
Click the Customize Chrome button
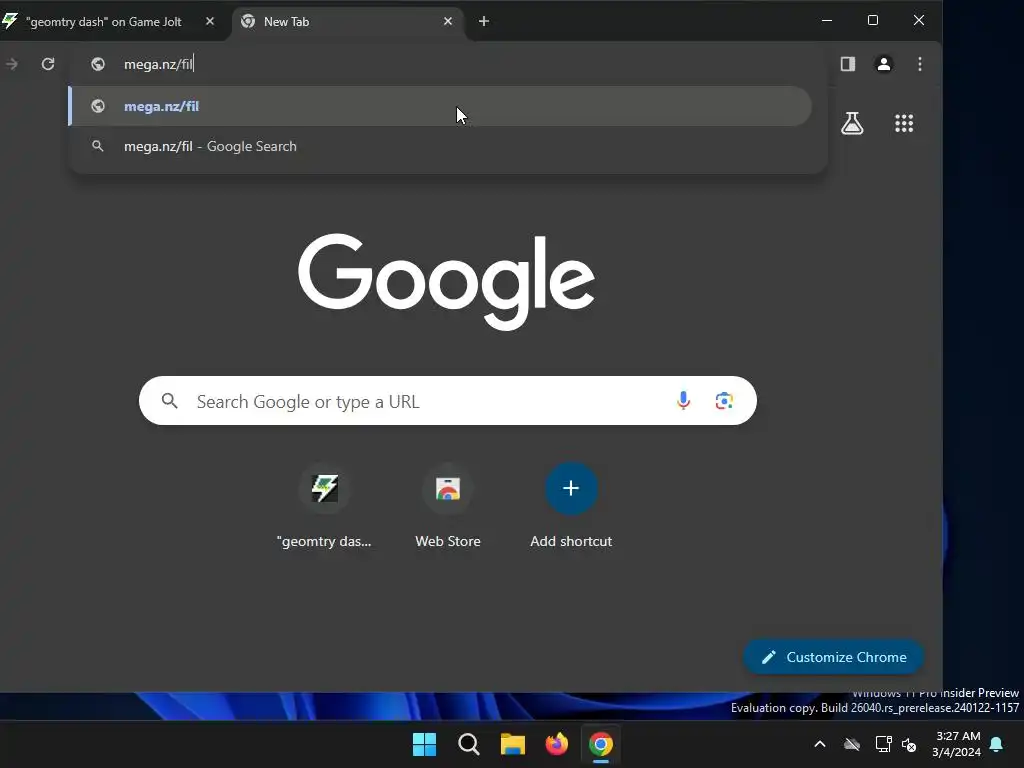tap(833, 657)
